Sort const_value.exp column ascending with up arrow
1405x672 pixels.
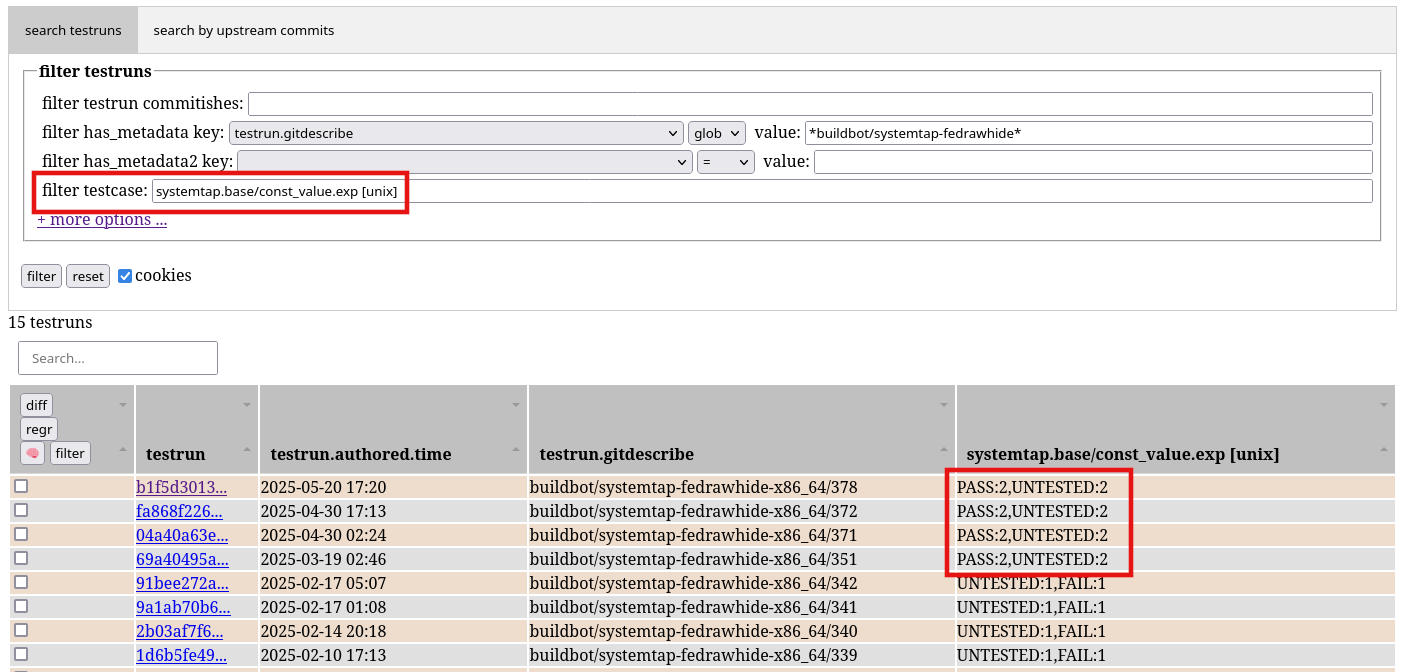click(x=1384, y=451)
